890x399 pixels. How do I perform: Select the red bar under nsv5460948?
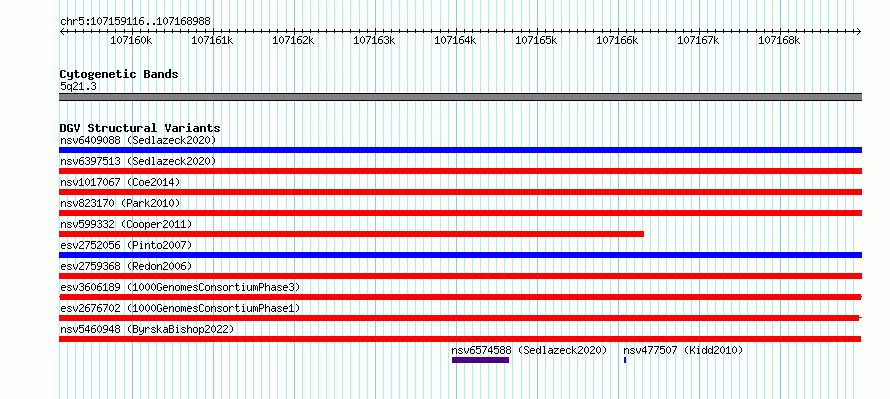[x=460, y=339]
